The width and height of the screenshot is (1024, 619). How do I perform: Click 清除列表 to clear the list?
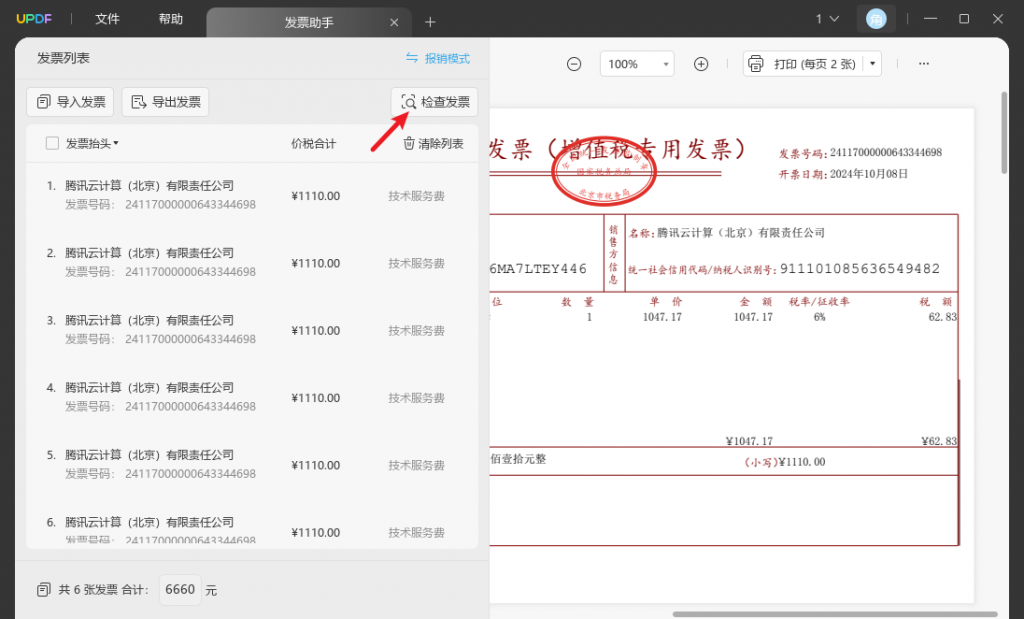pyautogui.click(x=433, y=144)
